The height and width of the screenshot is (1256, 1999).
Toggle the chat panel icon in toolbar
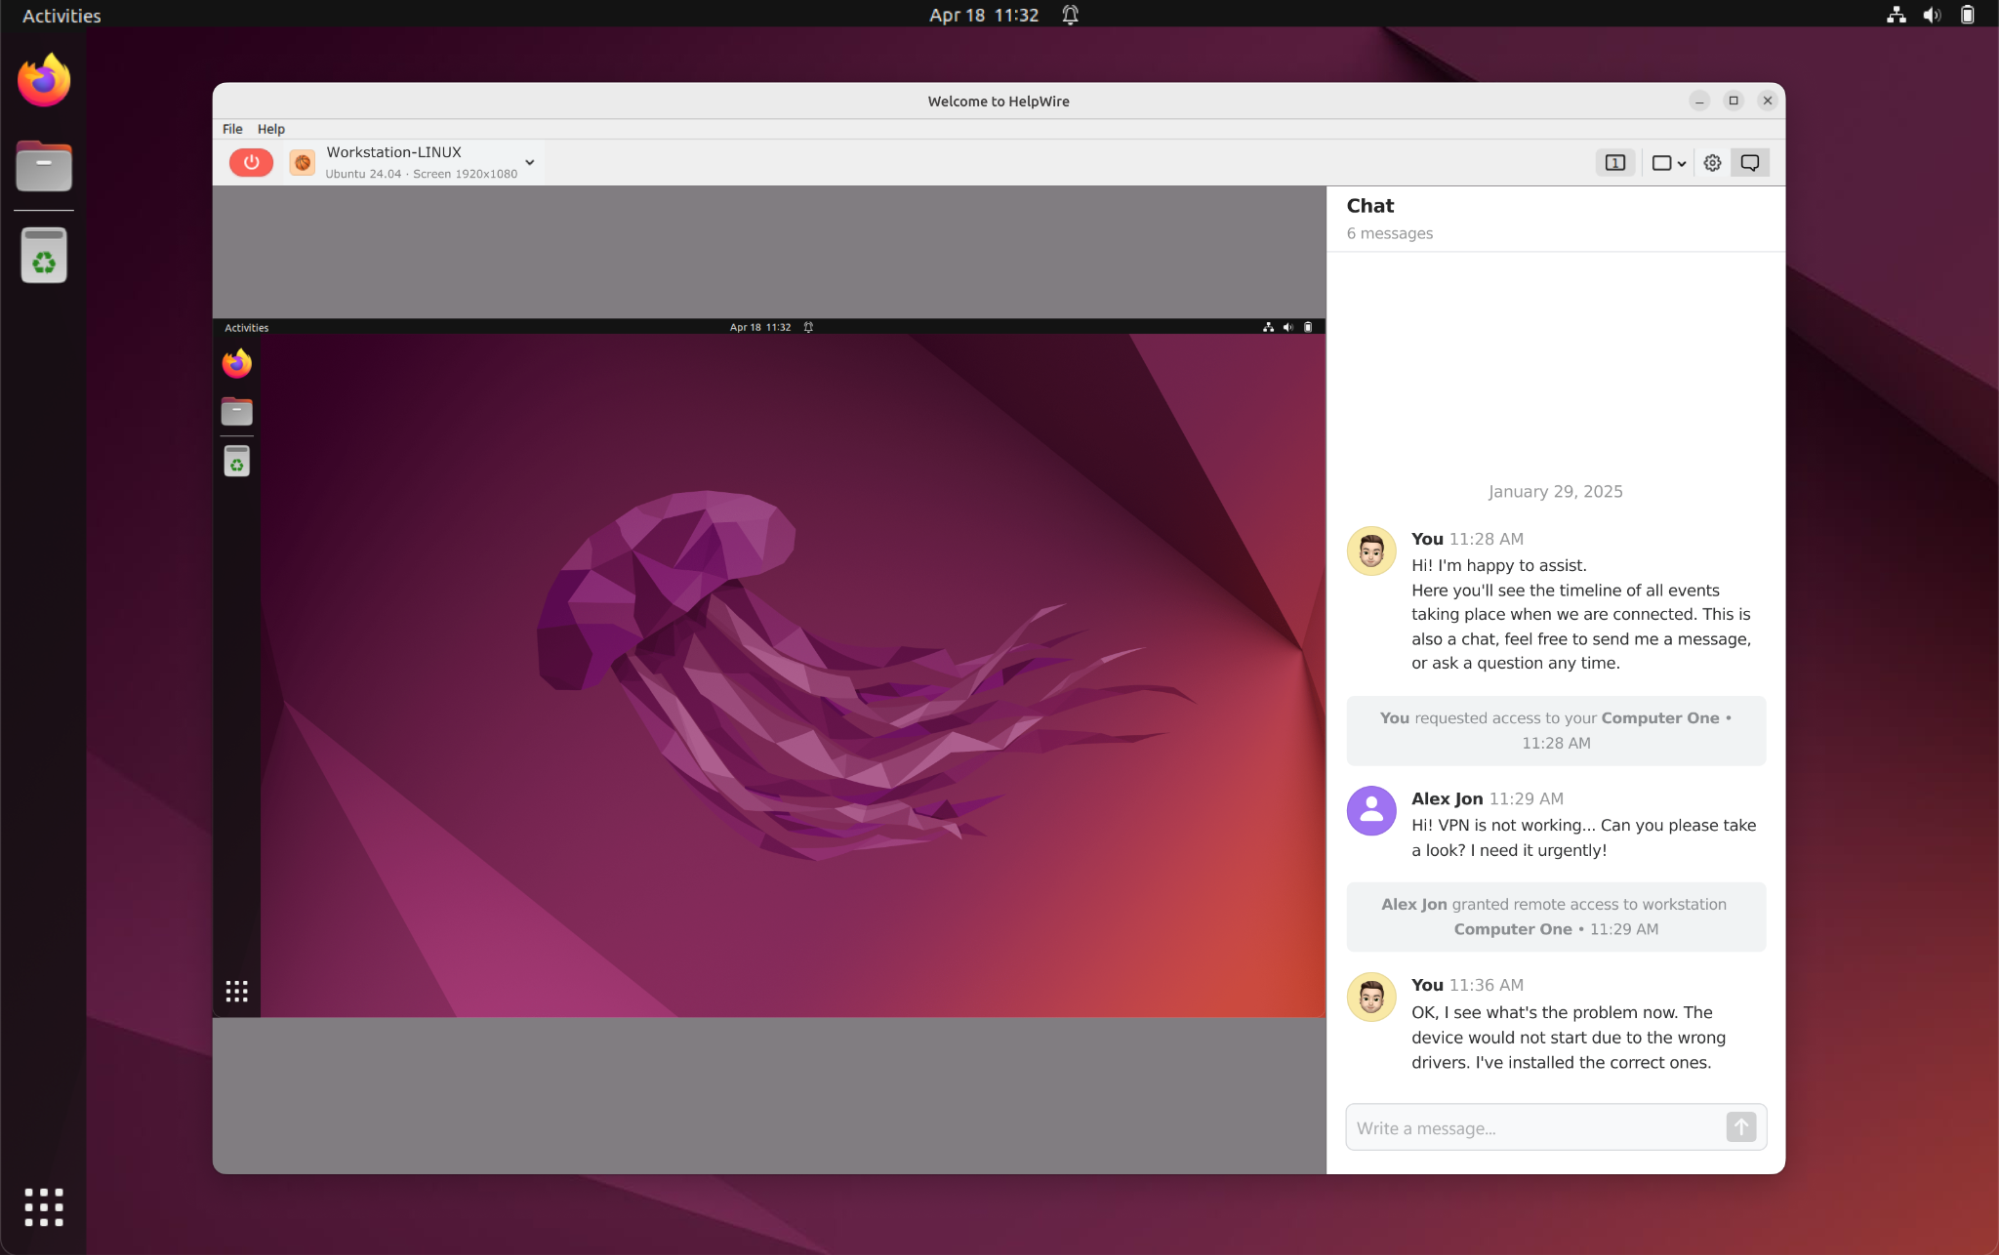1750,162
